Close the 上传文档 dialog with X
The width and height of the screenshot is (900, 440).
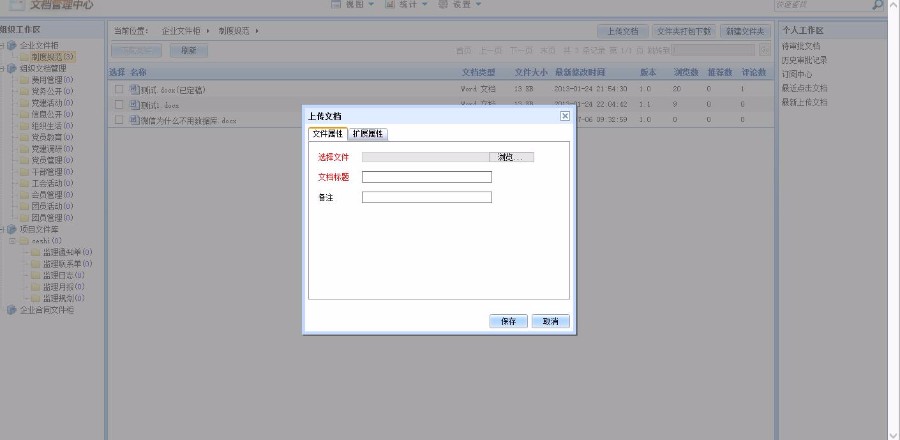564,116
